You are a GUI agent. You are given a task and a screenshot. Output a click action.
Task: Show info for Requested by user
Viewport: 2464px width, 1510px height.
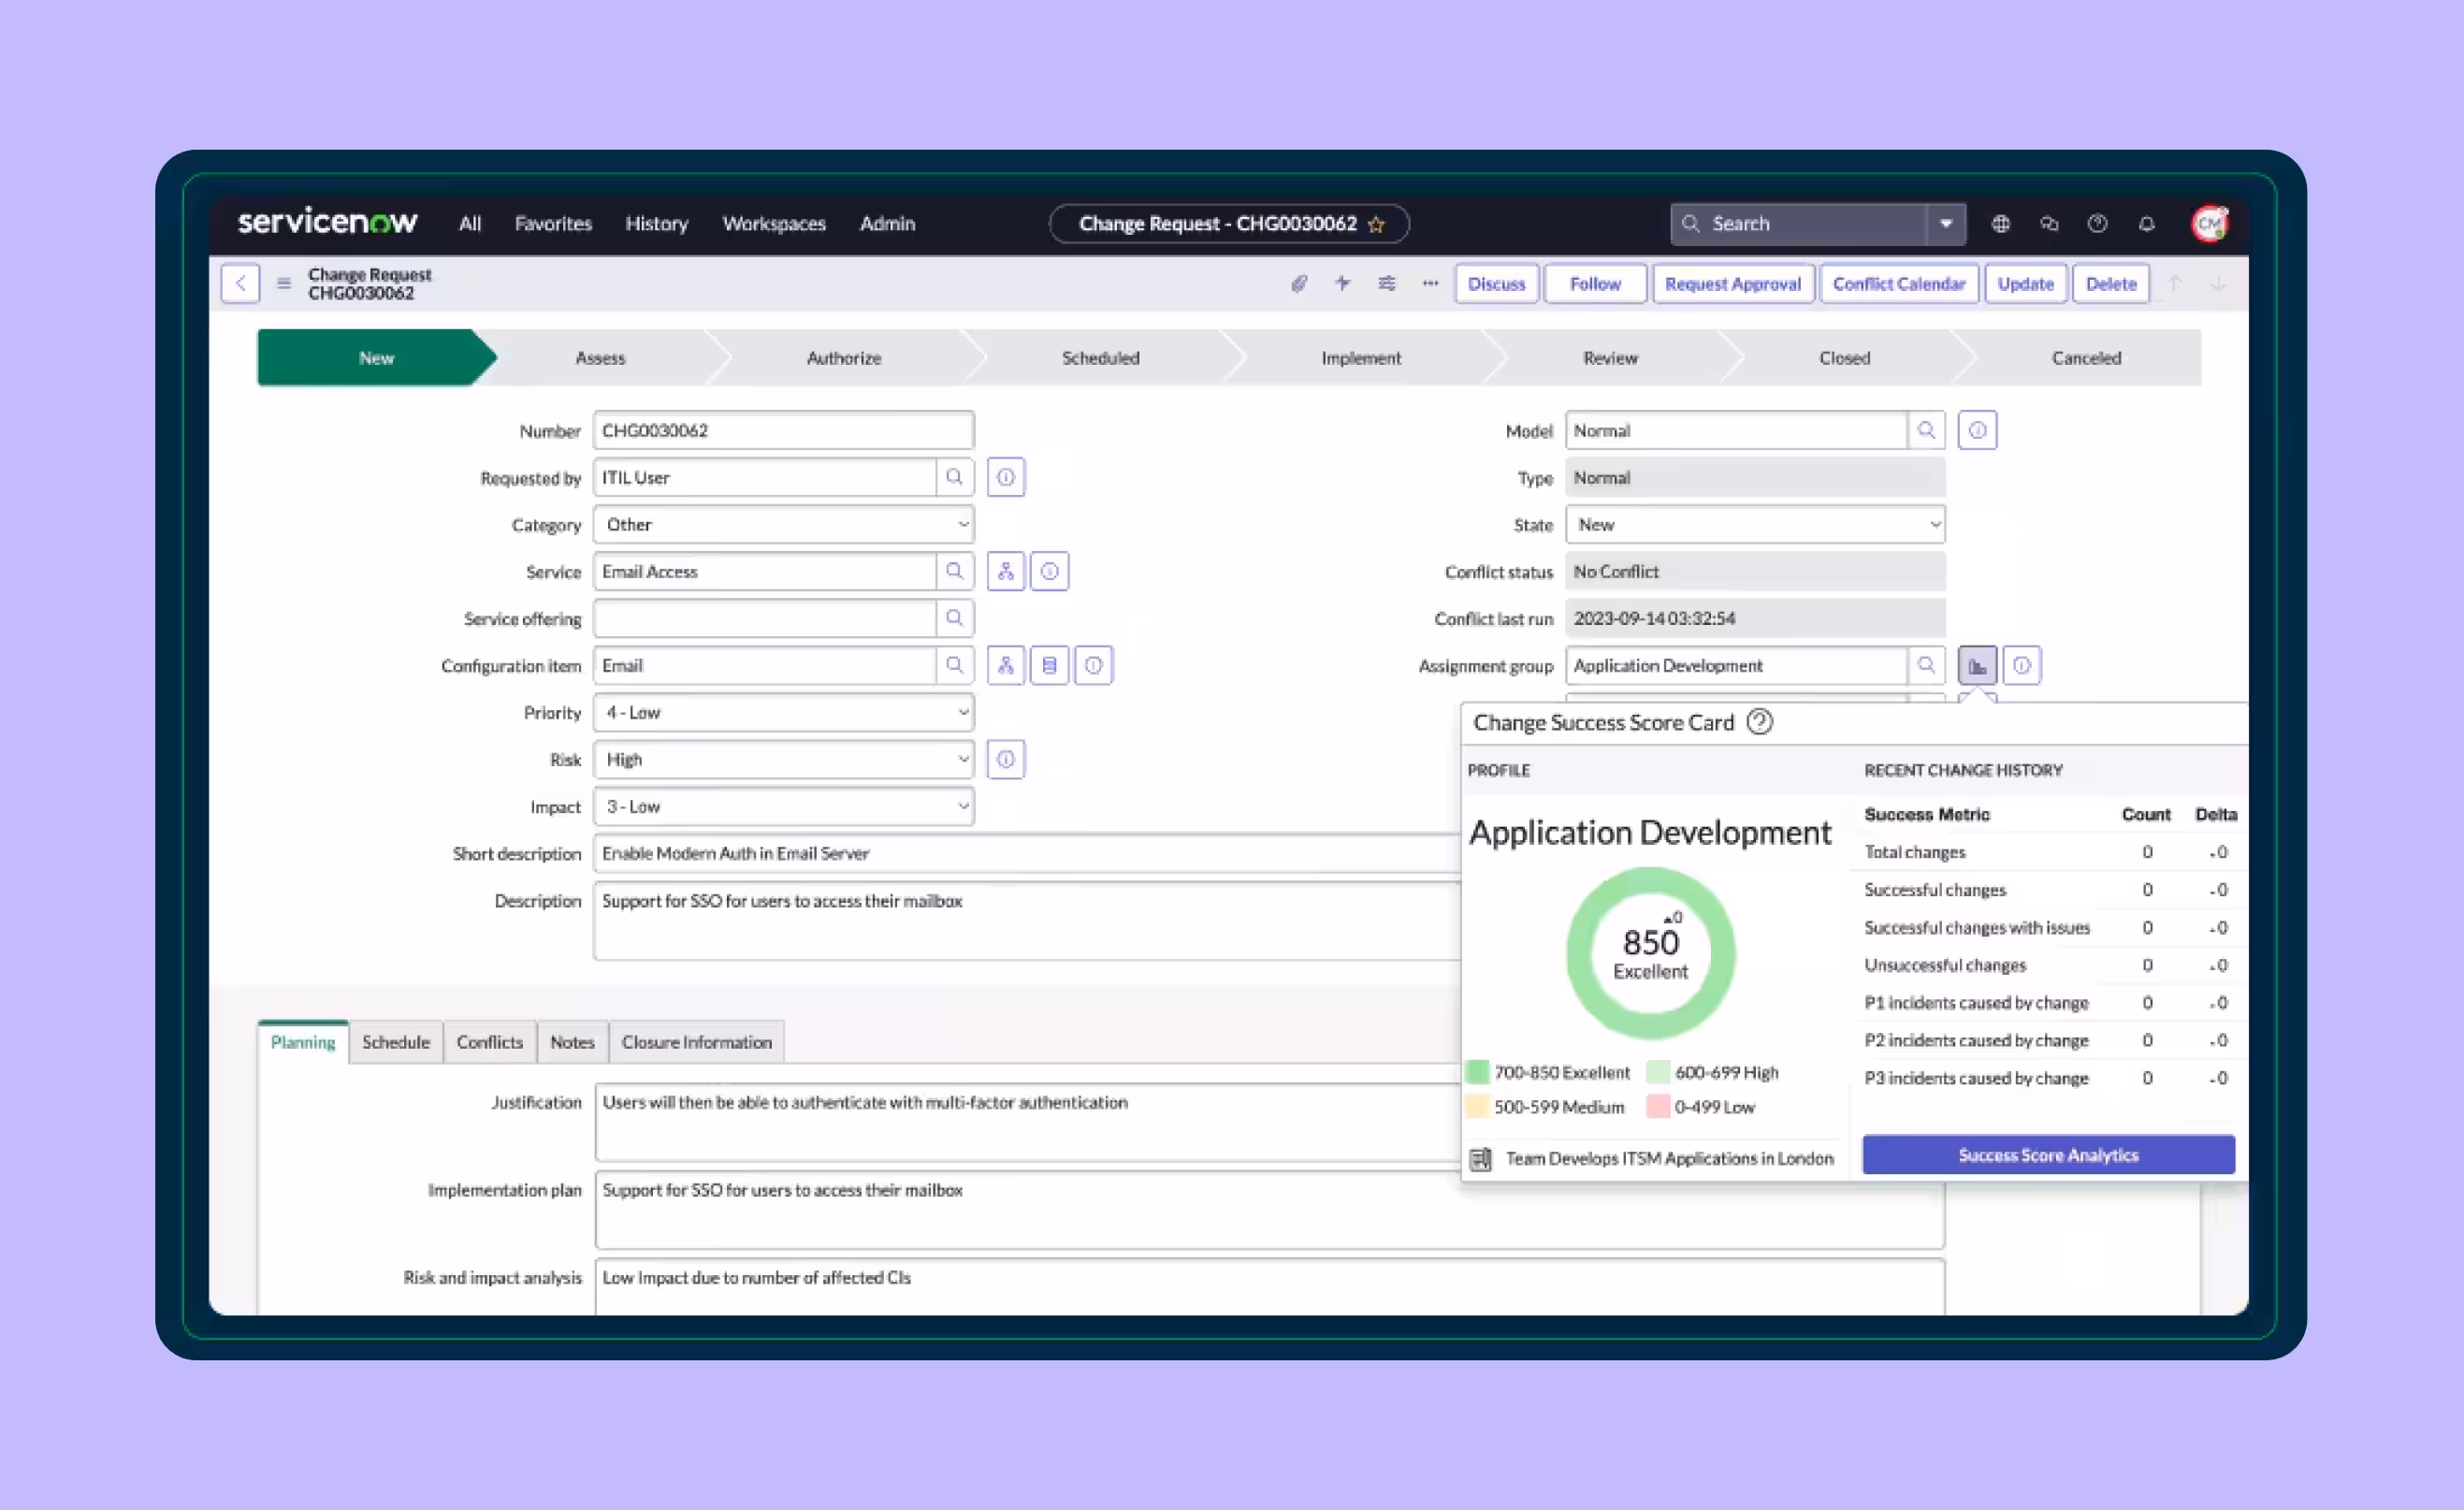click(1006, 477)
